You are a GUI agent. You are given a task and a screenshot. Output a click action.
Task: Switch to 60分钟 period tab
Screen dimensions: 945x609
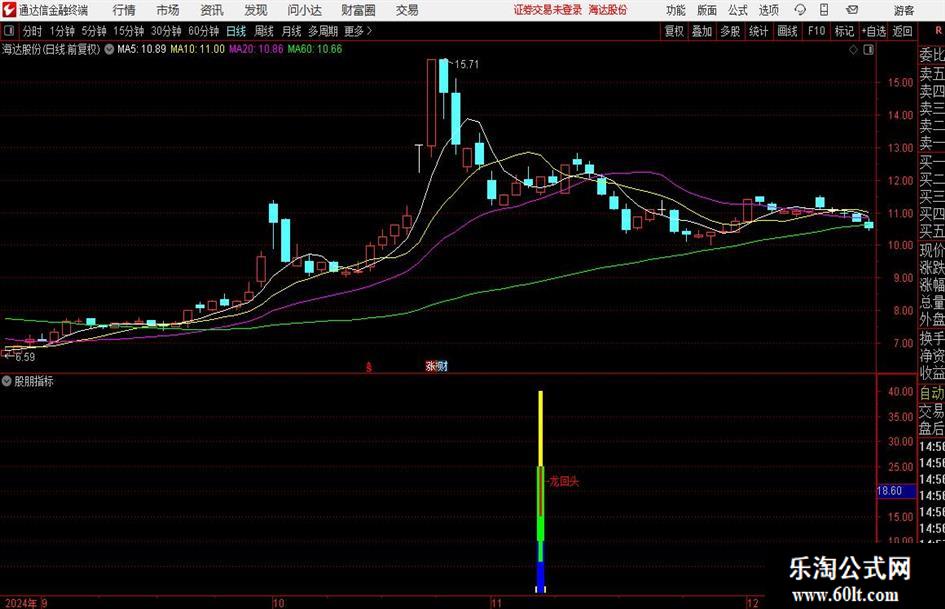click(x=204, y=31)
